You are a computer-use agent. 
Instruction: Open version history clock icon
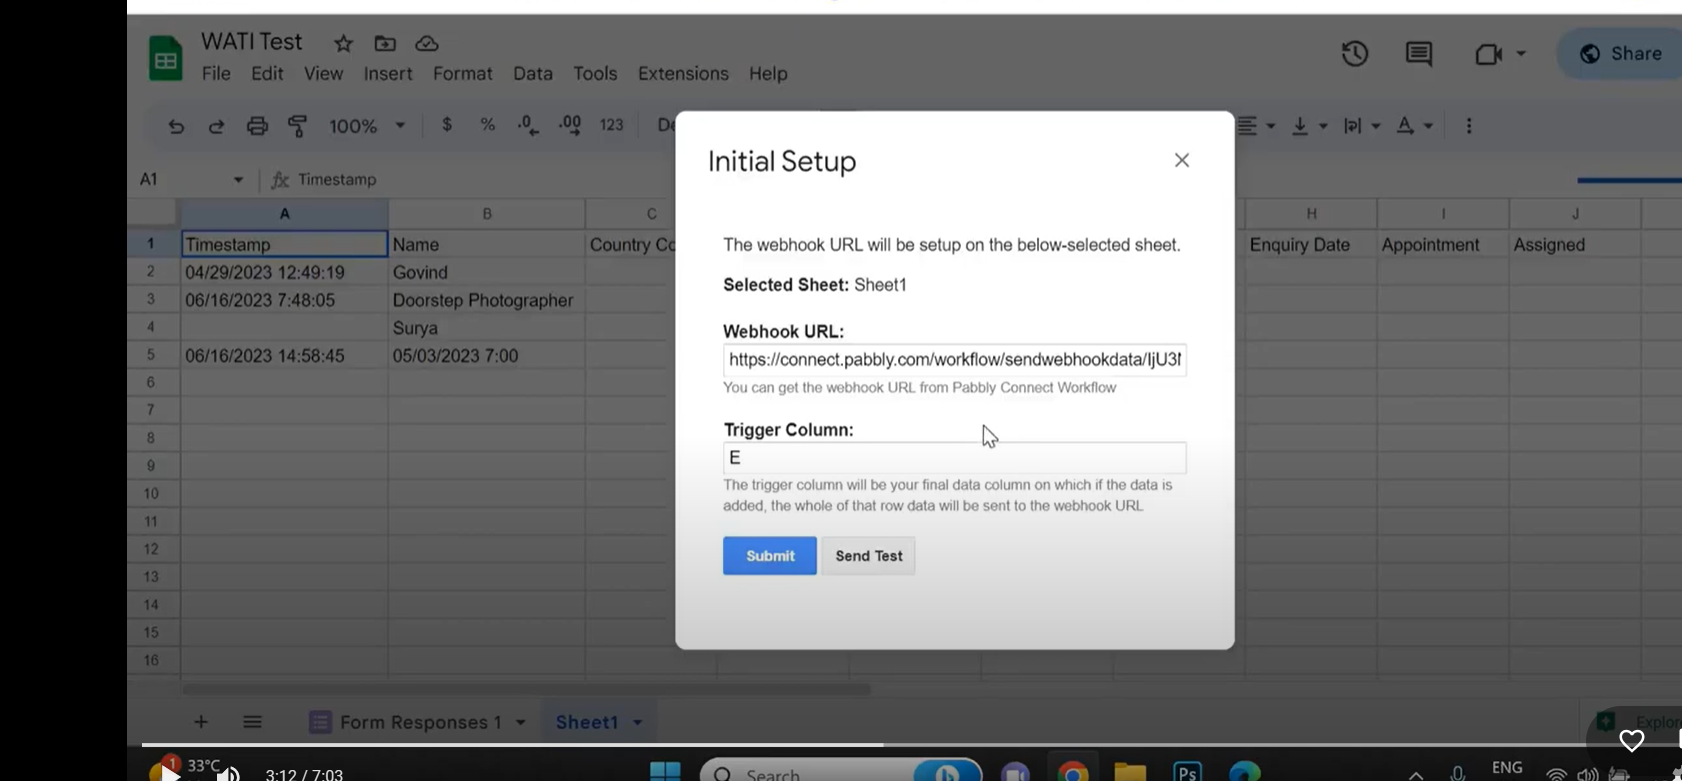(1354, 54)
